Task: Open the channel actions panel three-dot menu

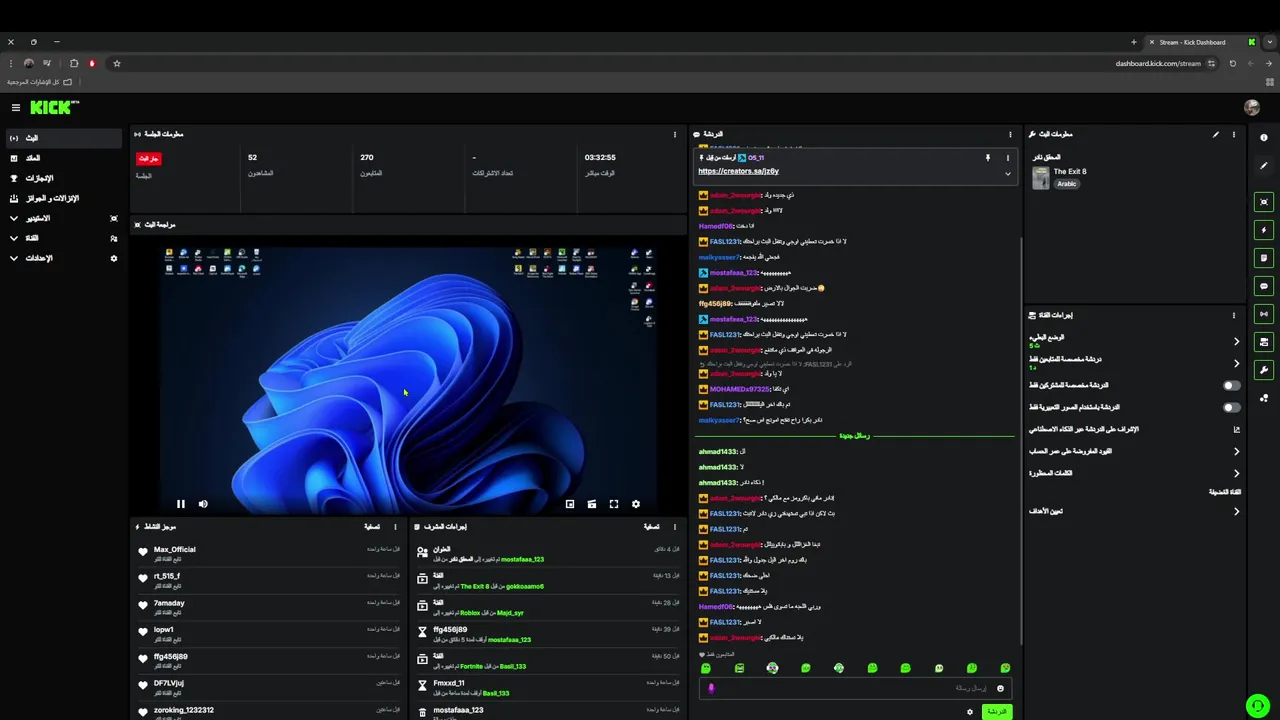Action: click(x=1236, y=315)
